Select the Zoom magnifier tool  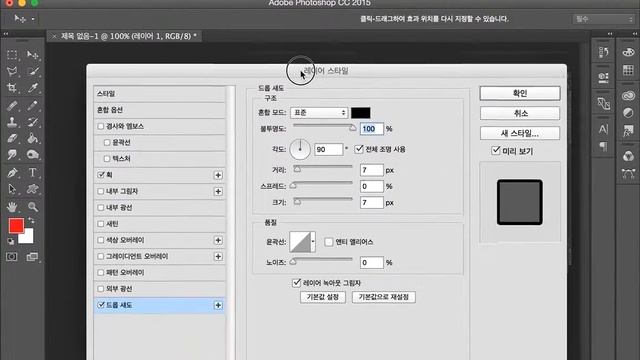(x=33, y=207)
